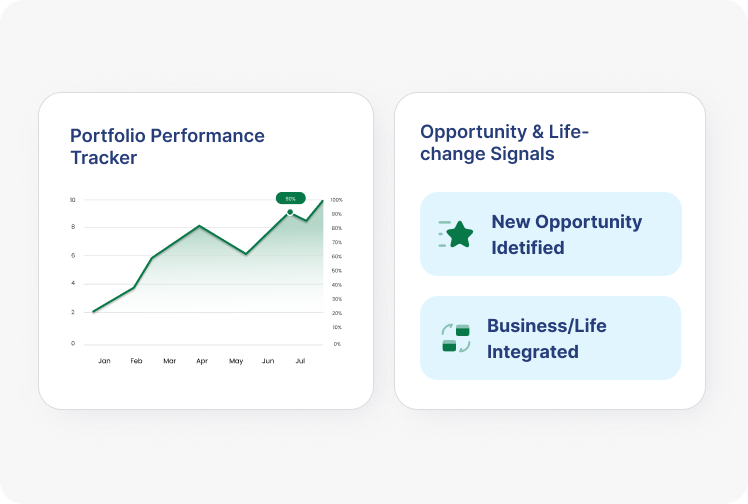
Task: Click the Portfolio Performance Tracker title
Action: click(167, 146)
